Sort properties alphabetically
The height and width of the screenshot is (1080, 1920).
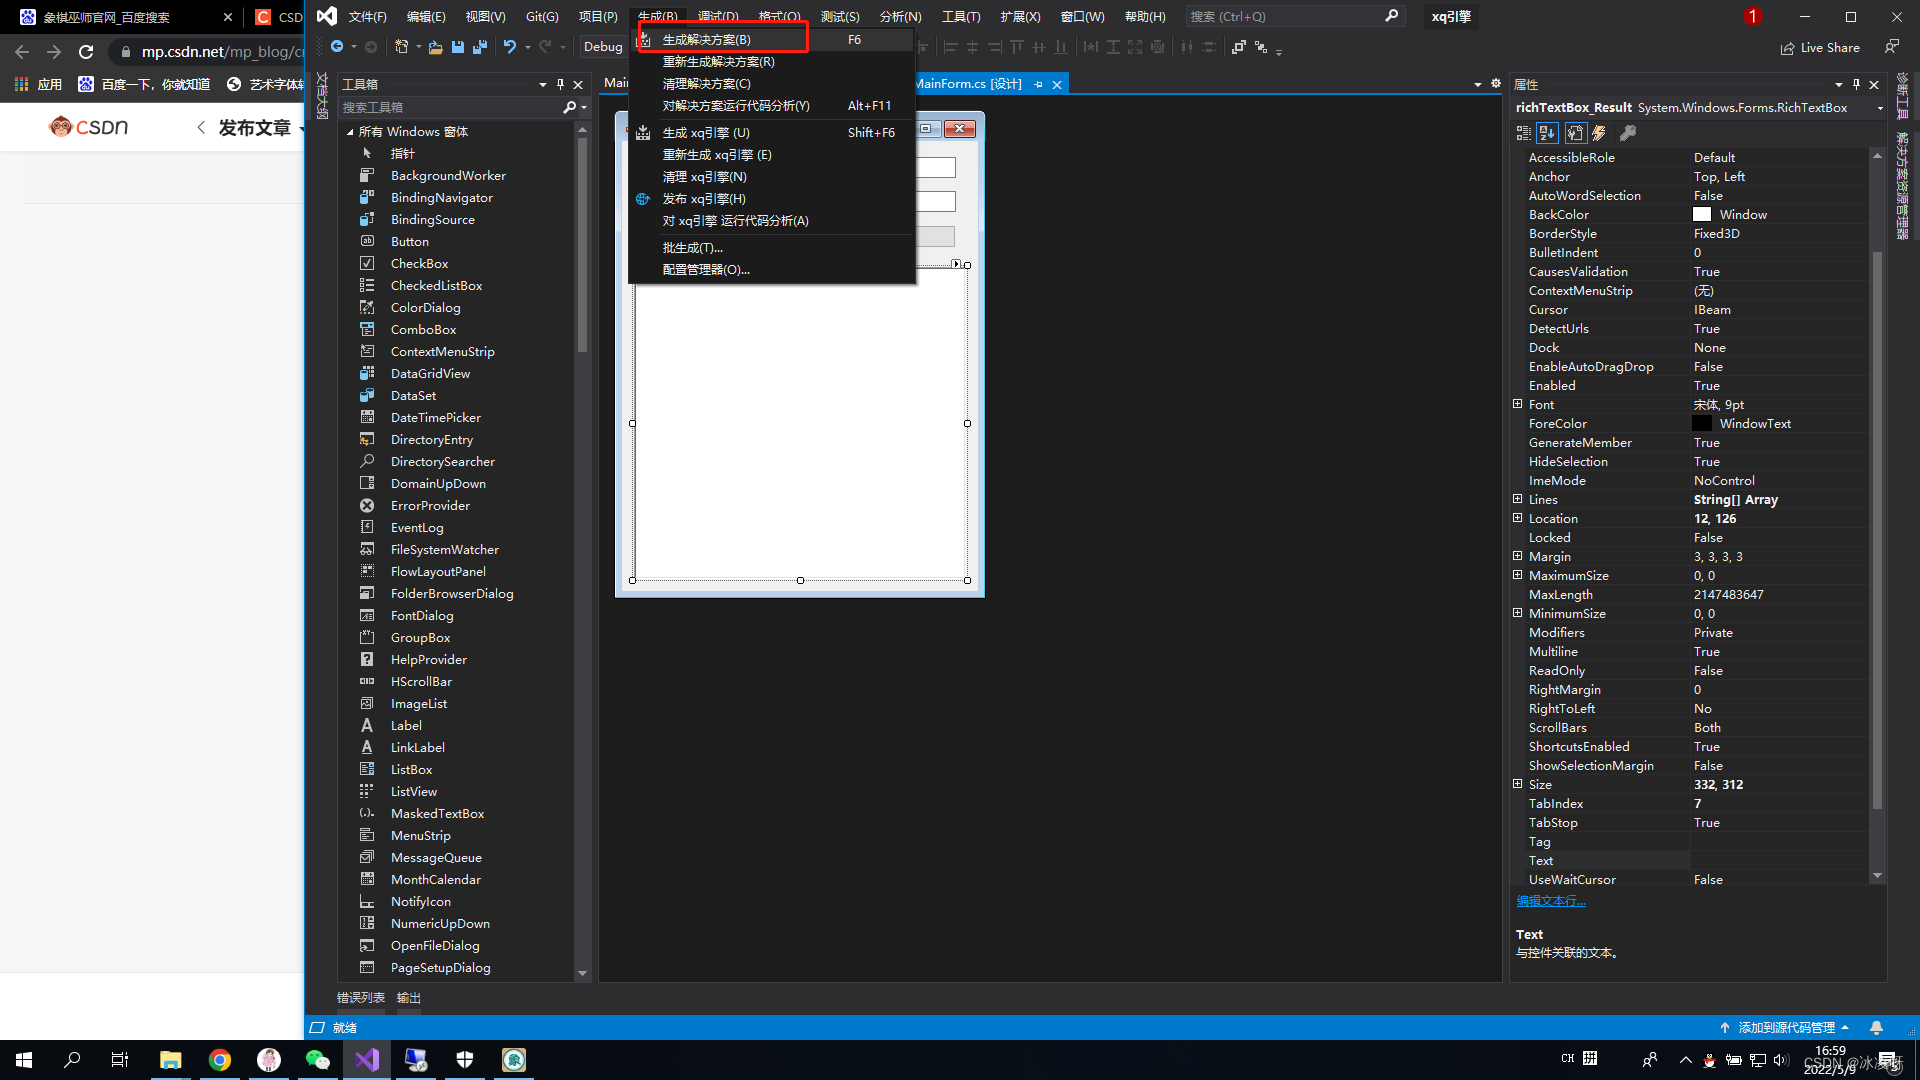click(x=1547, y=133)
